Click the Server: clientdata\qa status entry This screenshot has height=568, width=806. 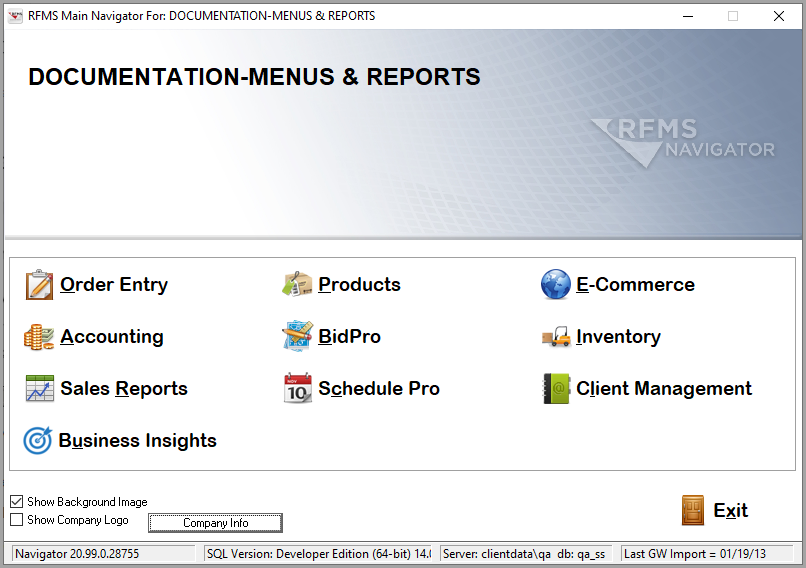(526, 554)
